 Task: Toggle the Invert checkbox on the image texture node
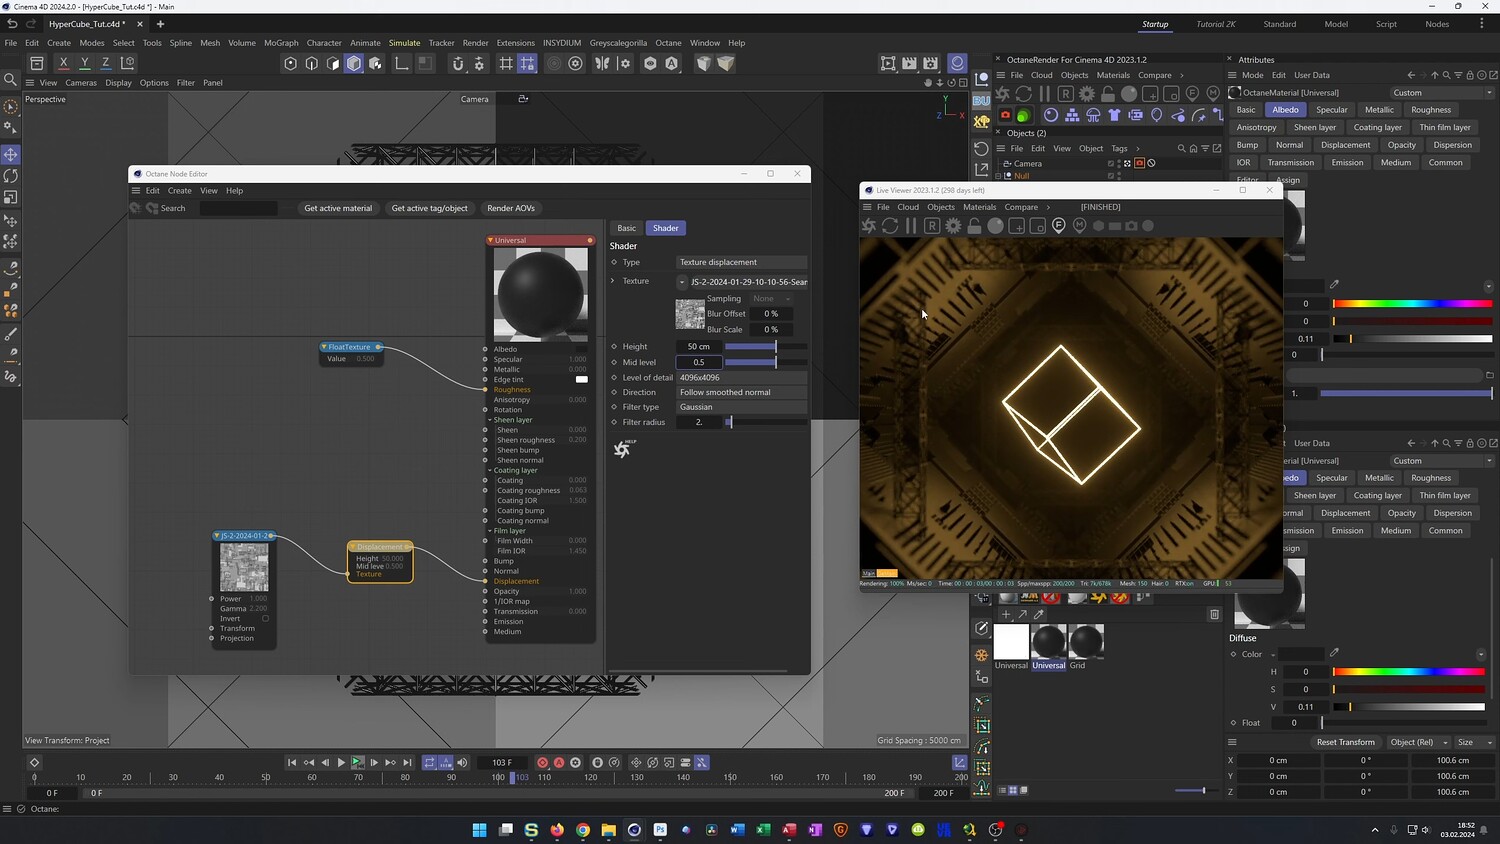(265, 619)
